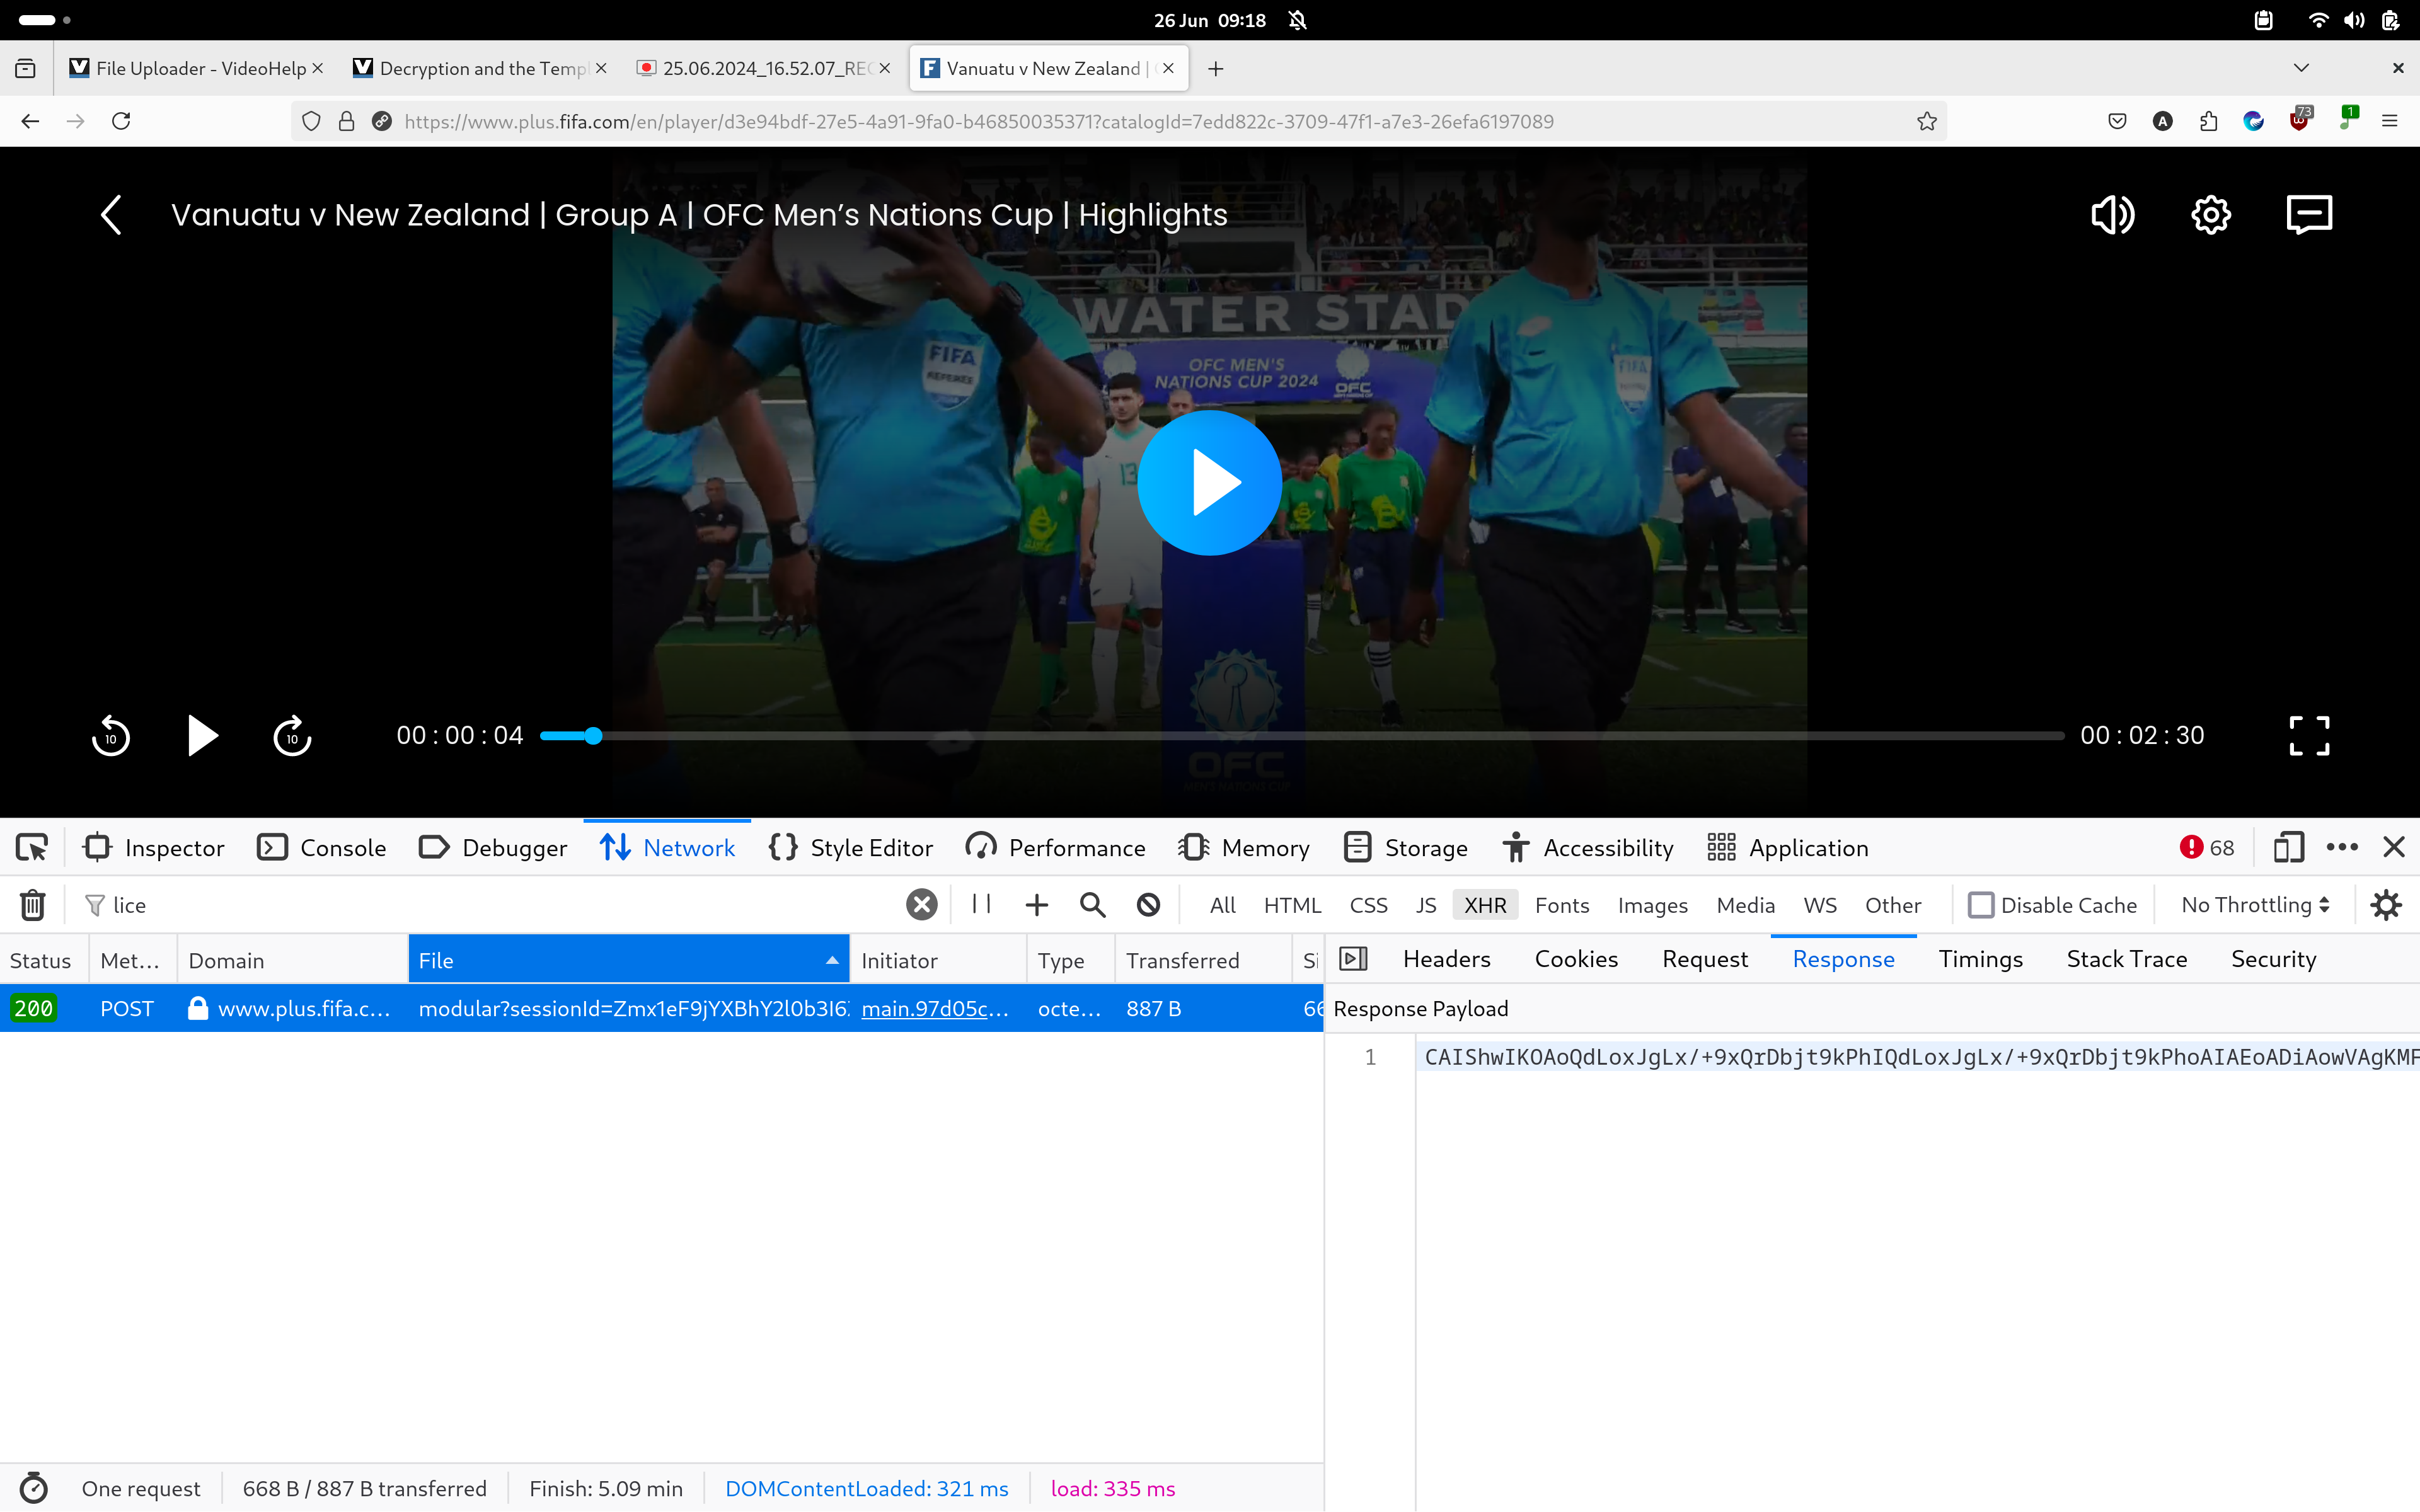The image size is (2420, 1512).
Task: Click the request blocking icon
Action: [1148, 905]
